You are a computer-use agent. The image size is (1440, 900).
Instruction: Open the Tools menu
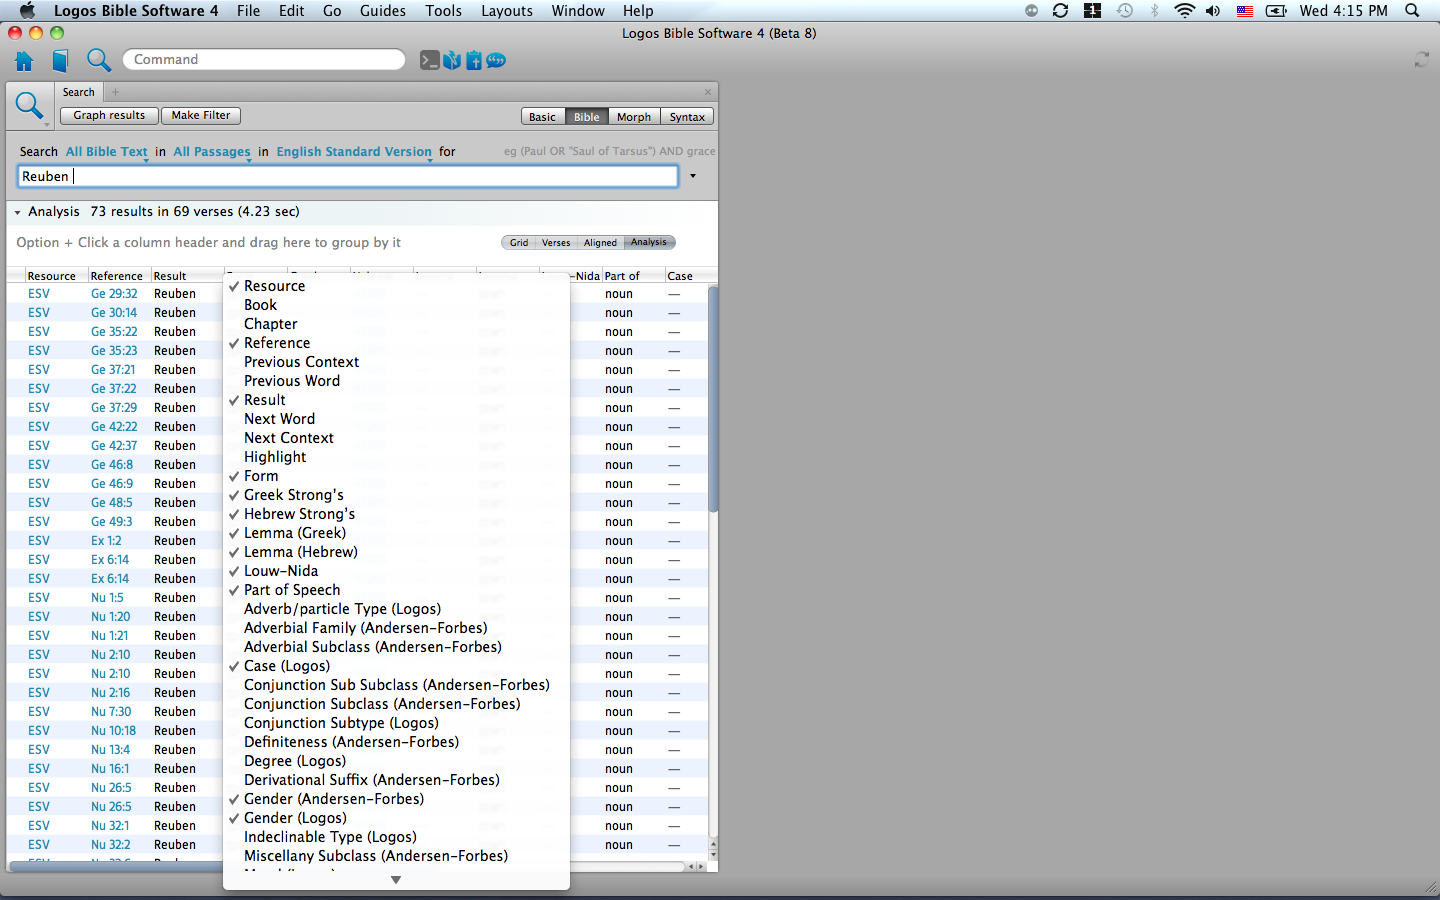click(x=443, y=11)
